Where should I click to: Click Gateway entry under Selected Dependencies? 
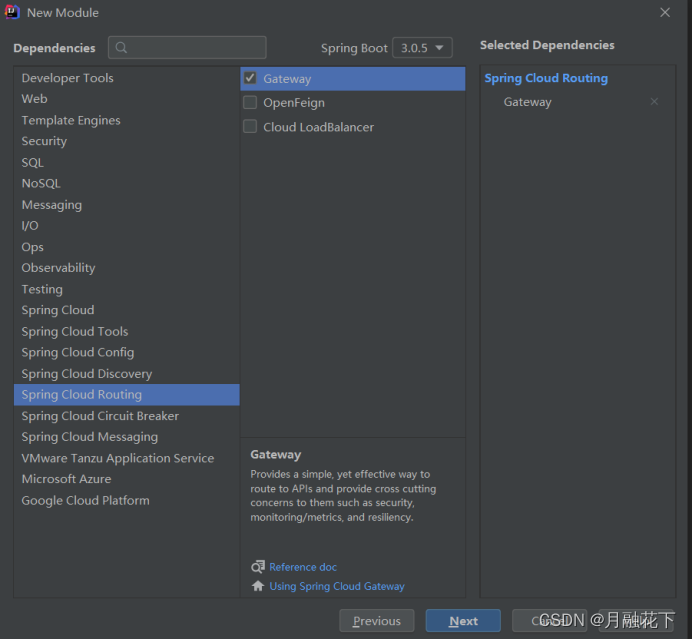pos(527,102)
